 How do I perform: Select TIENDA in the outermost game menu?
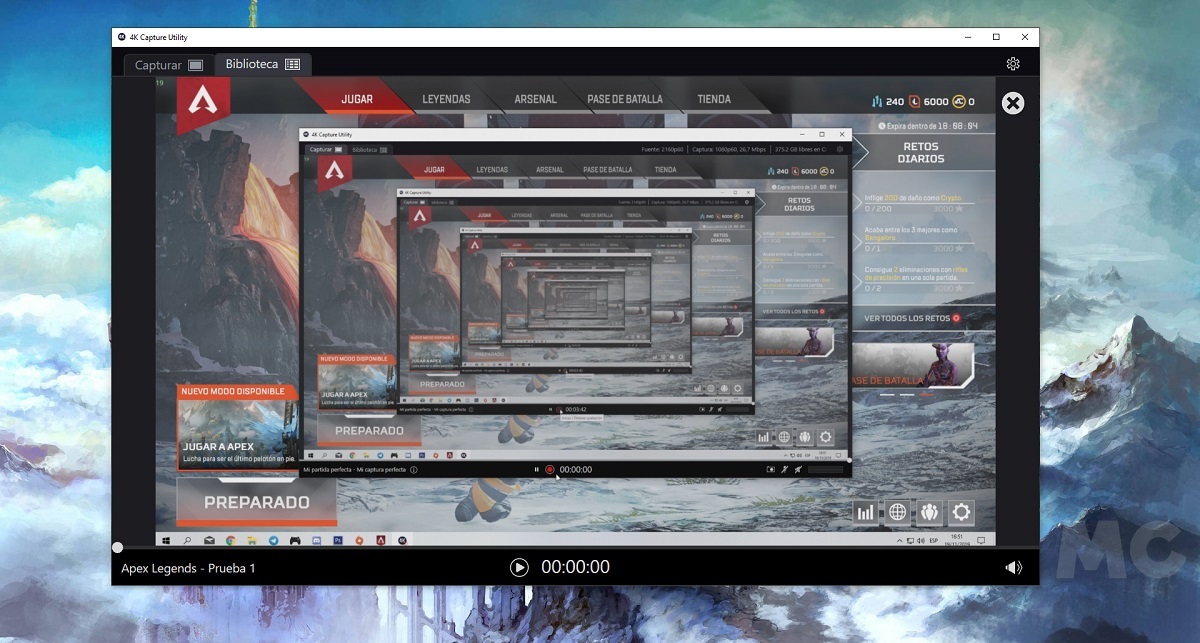click(x=713, y=99)
